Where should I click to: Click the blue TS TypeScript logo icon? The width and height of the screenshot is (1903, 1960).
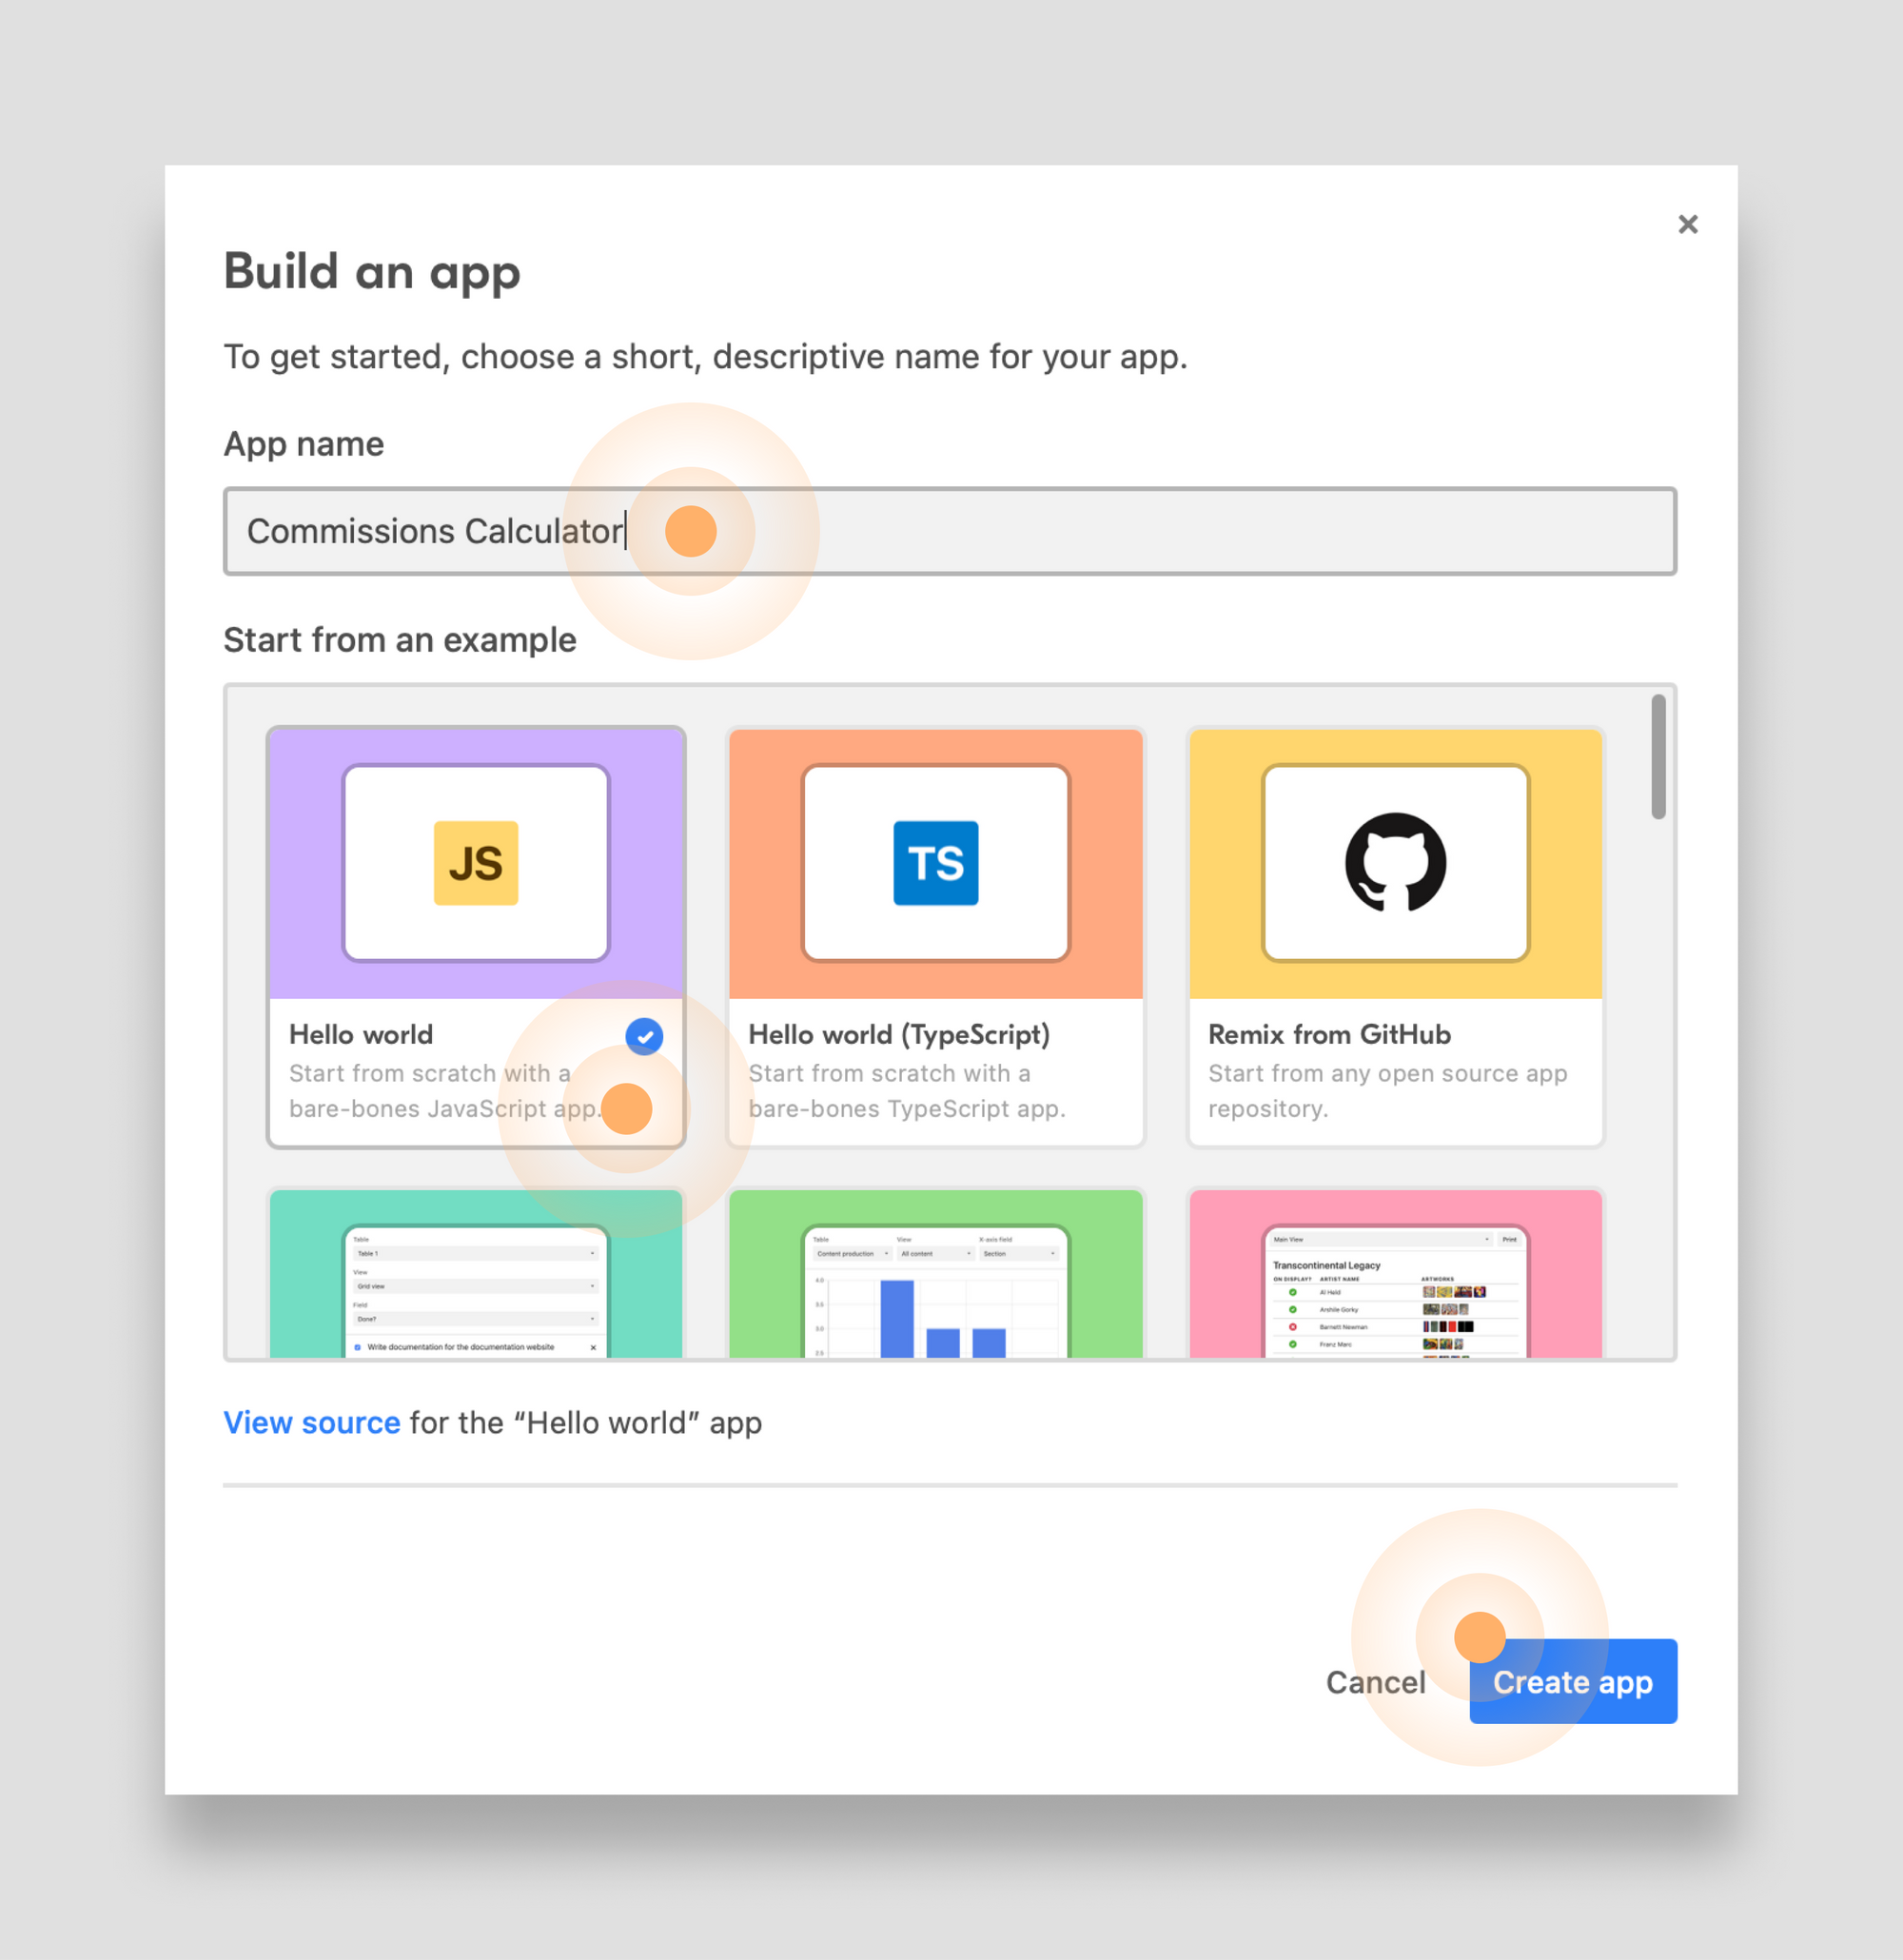coord(934,861)
